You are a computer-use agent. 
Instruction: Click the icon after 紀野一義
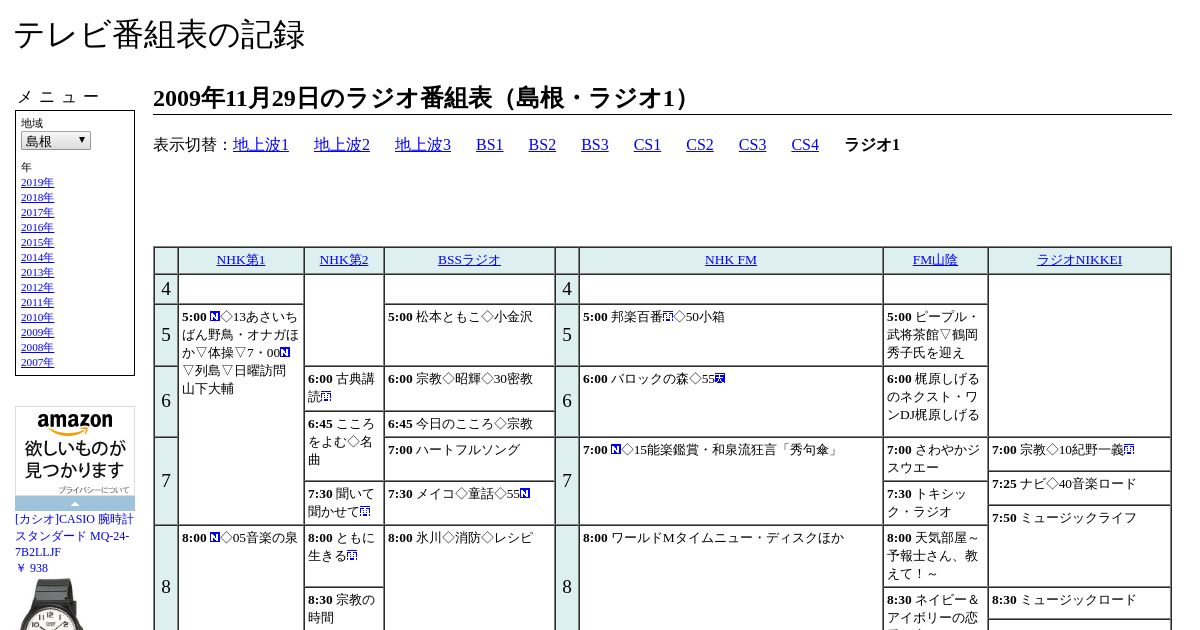tap(1129, 450)
